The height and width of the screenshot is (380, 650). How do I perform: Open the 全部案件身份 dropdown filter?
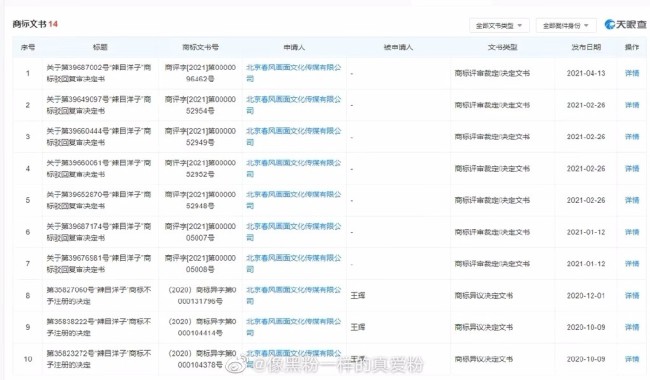pyautogui.click(x=566, y=26)
